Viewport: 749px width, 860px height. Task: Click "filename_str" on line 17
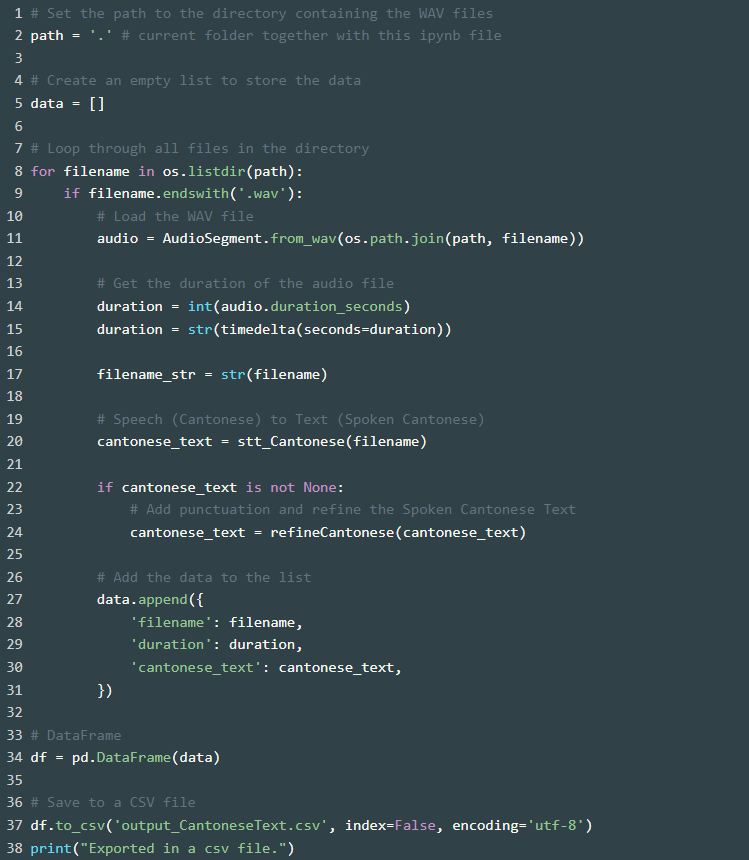click(146, 375)
